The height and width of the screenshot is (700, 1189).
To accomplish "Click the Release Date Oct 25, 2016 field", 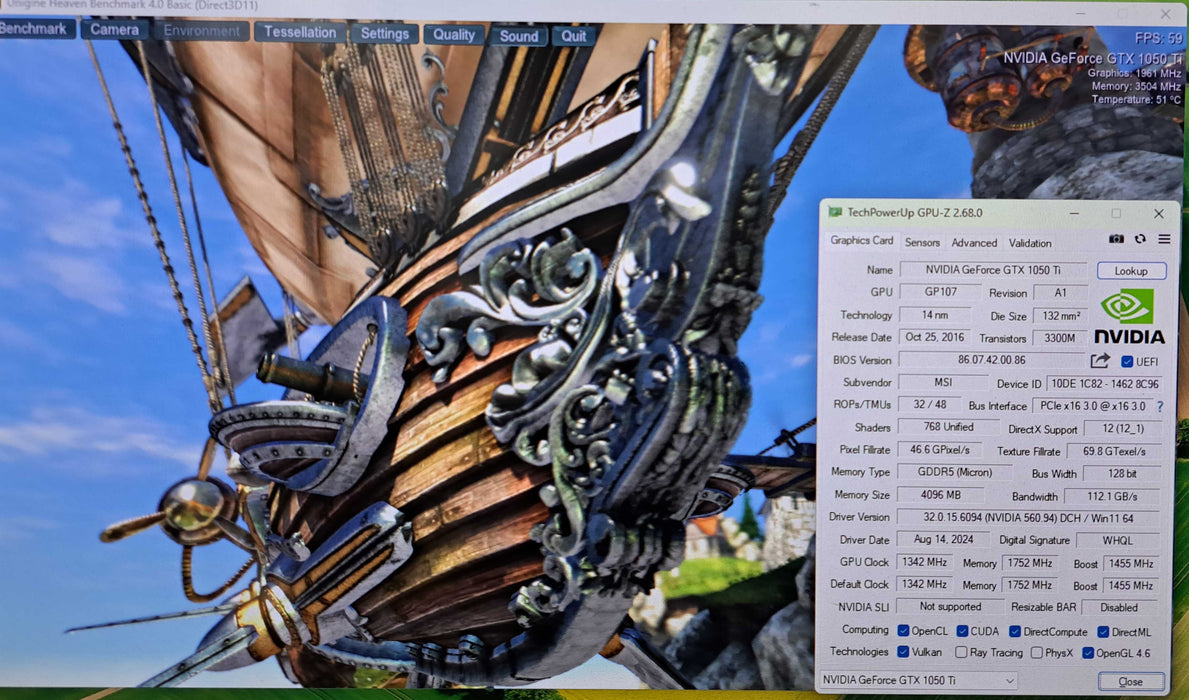I will 934,337.
